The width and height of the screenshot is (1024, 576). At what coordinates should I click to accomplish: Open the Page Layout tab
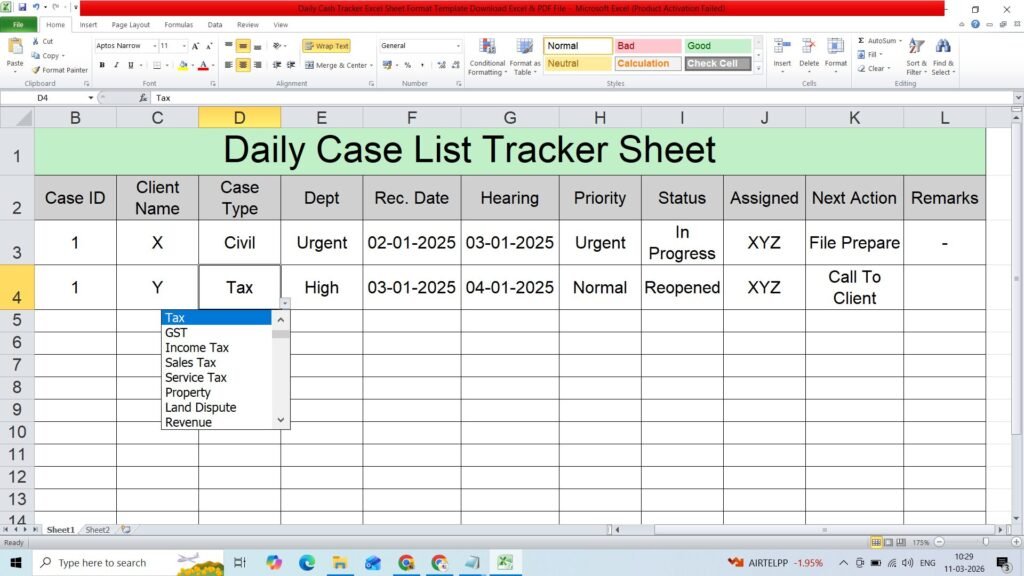pyautogui.click(x=131, y=25)
